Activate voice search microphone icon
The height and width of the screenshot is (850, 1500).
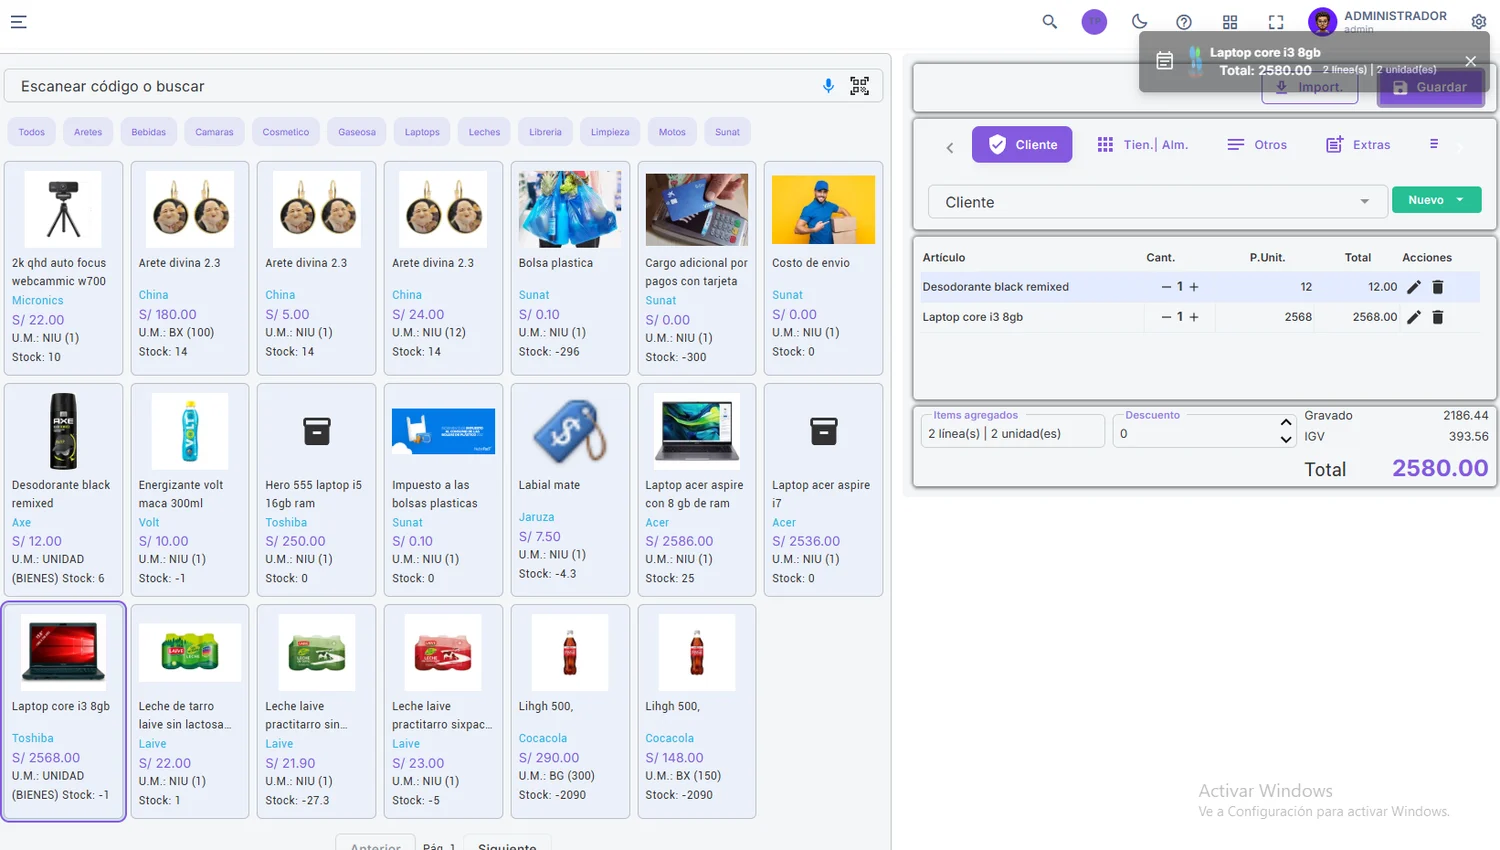[x=828, y=86]
